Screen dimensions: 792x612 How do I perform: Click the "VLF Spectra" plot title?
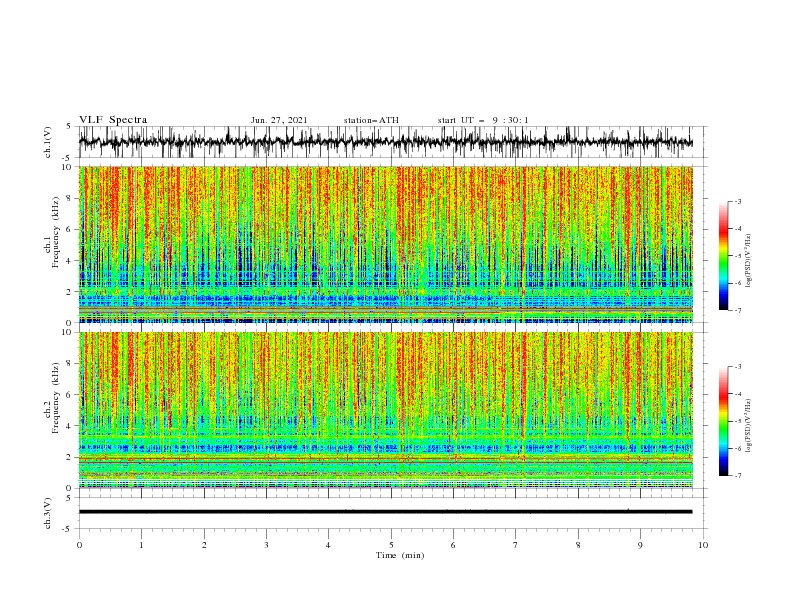(x=113, y=120)
